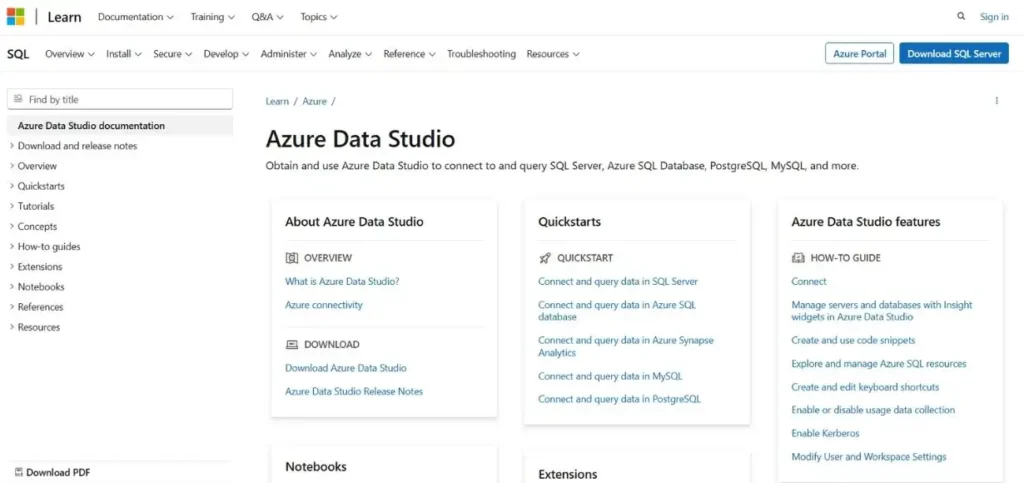Open the Install menu

pyautogui.click(x=124, y=54)
